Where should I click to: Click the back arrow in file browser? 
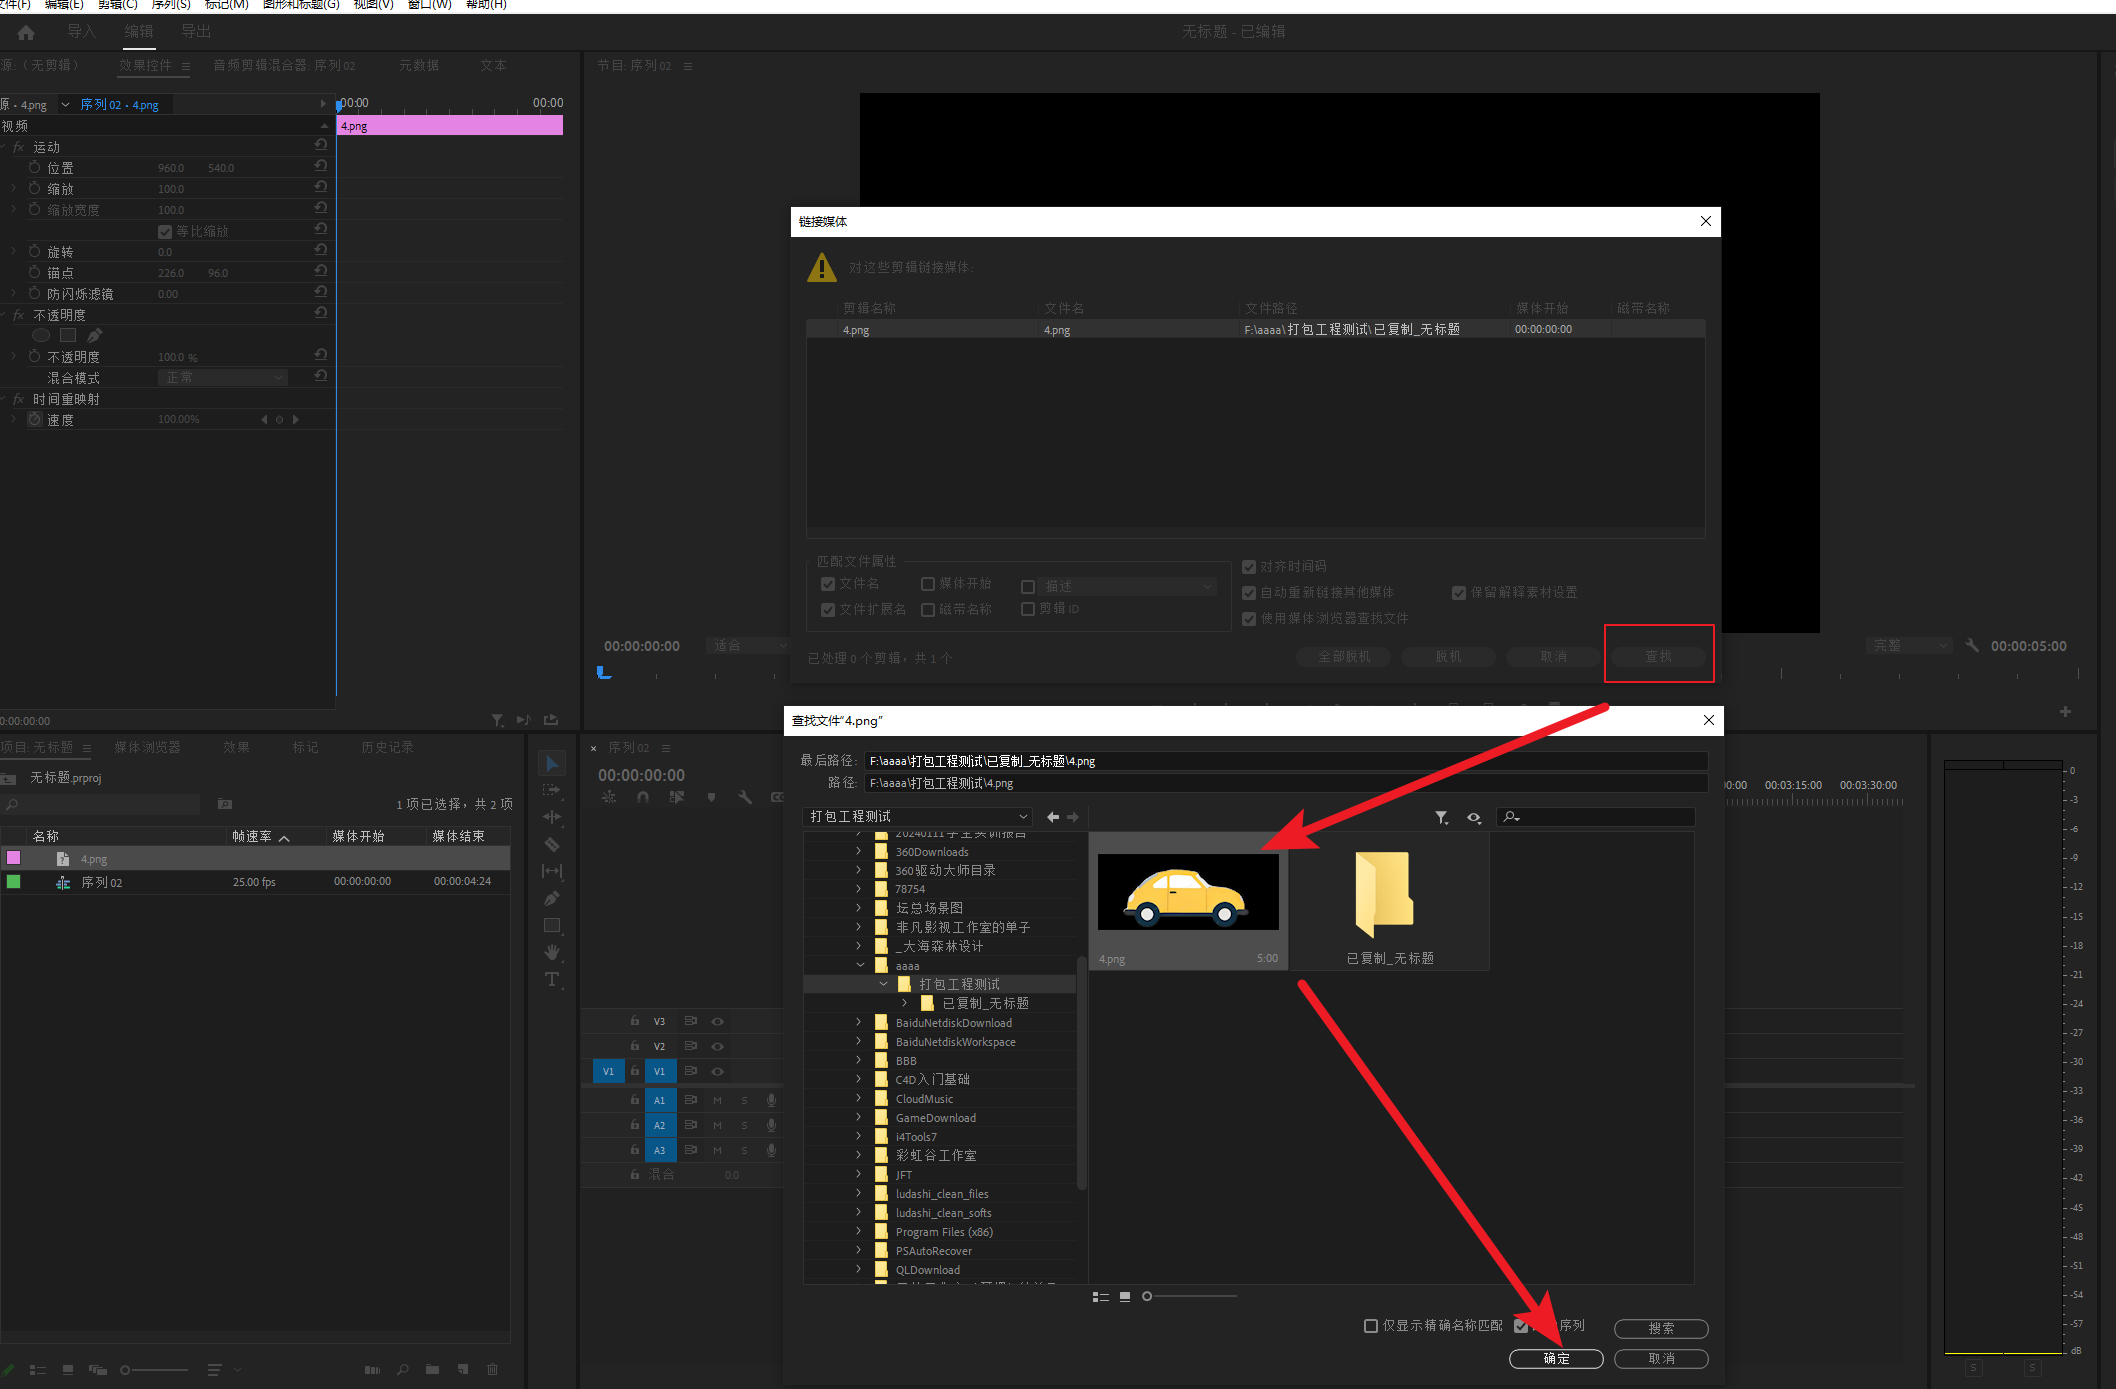tap(1052, 817)
